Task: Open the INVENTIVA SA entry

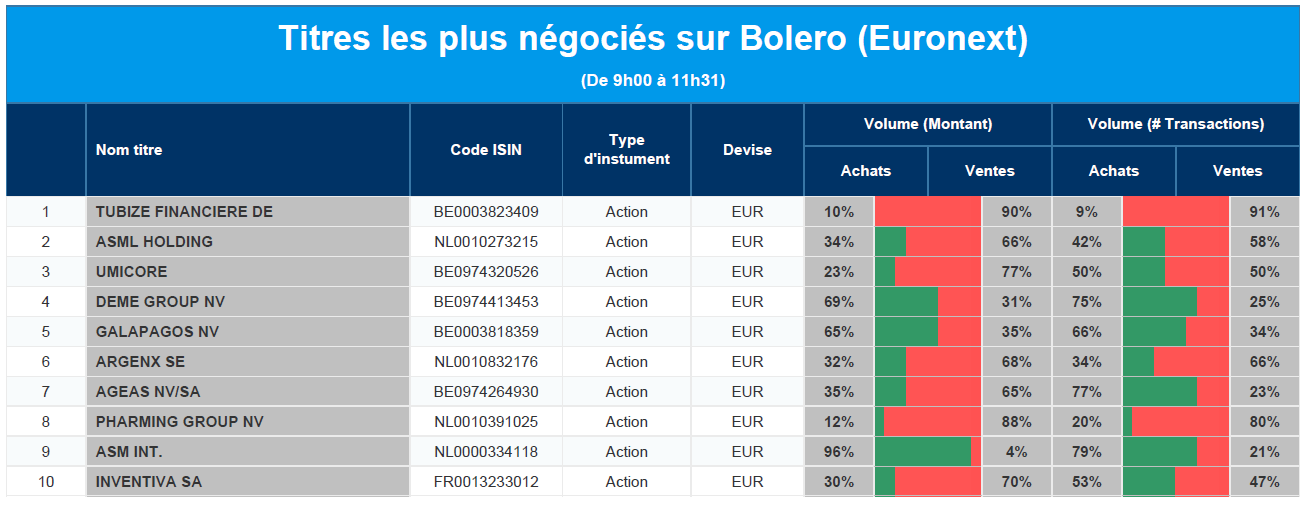Action: click(149, 482)
